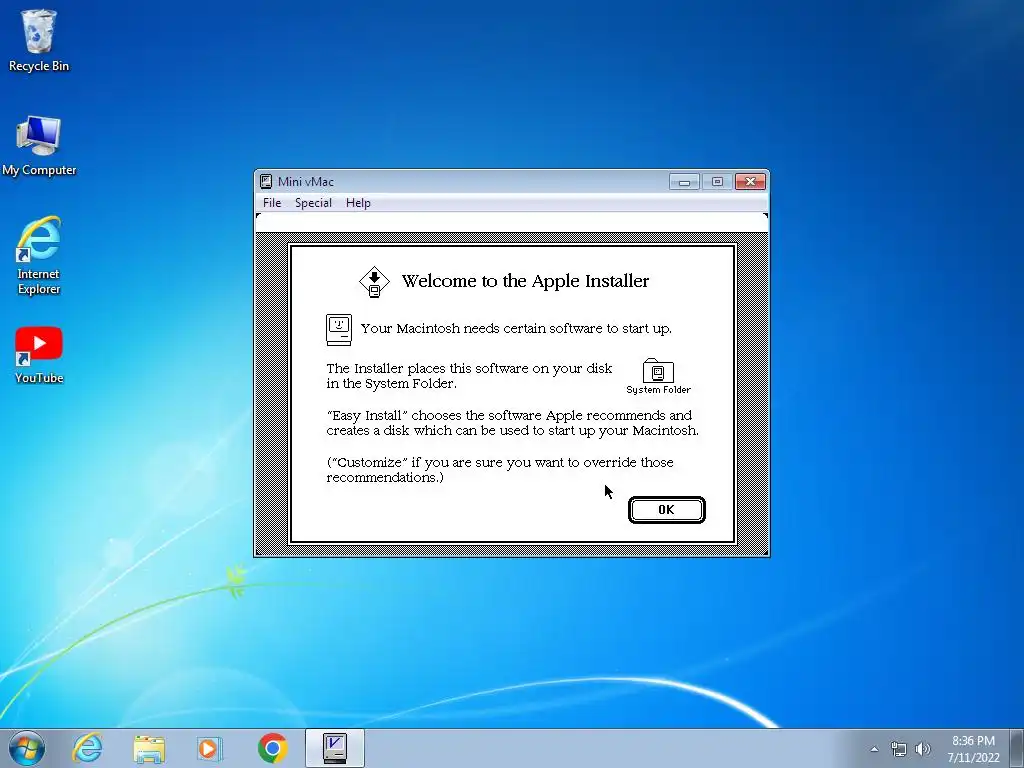Click the 'Welcome to the Apple Installer' heading
The width and height of the screenshot is (1024, 768).
tap(525, 281)
